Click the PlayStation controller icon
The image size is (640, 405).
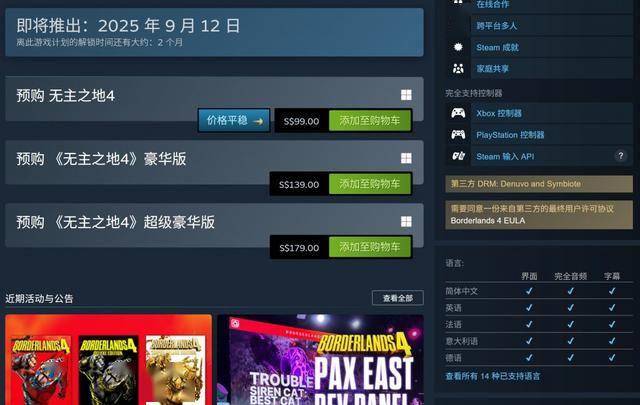click(458, 134)
